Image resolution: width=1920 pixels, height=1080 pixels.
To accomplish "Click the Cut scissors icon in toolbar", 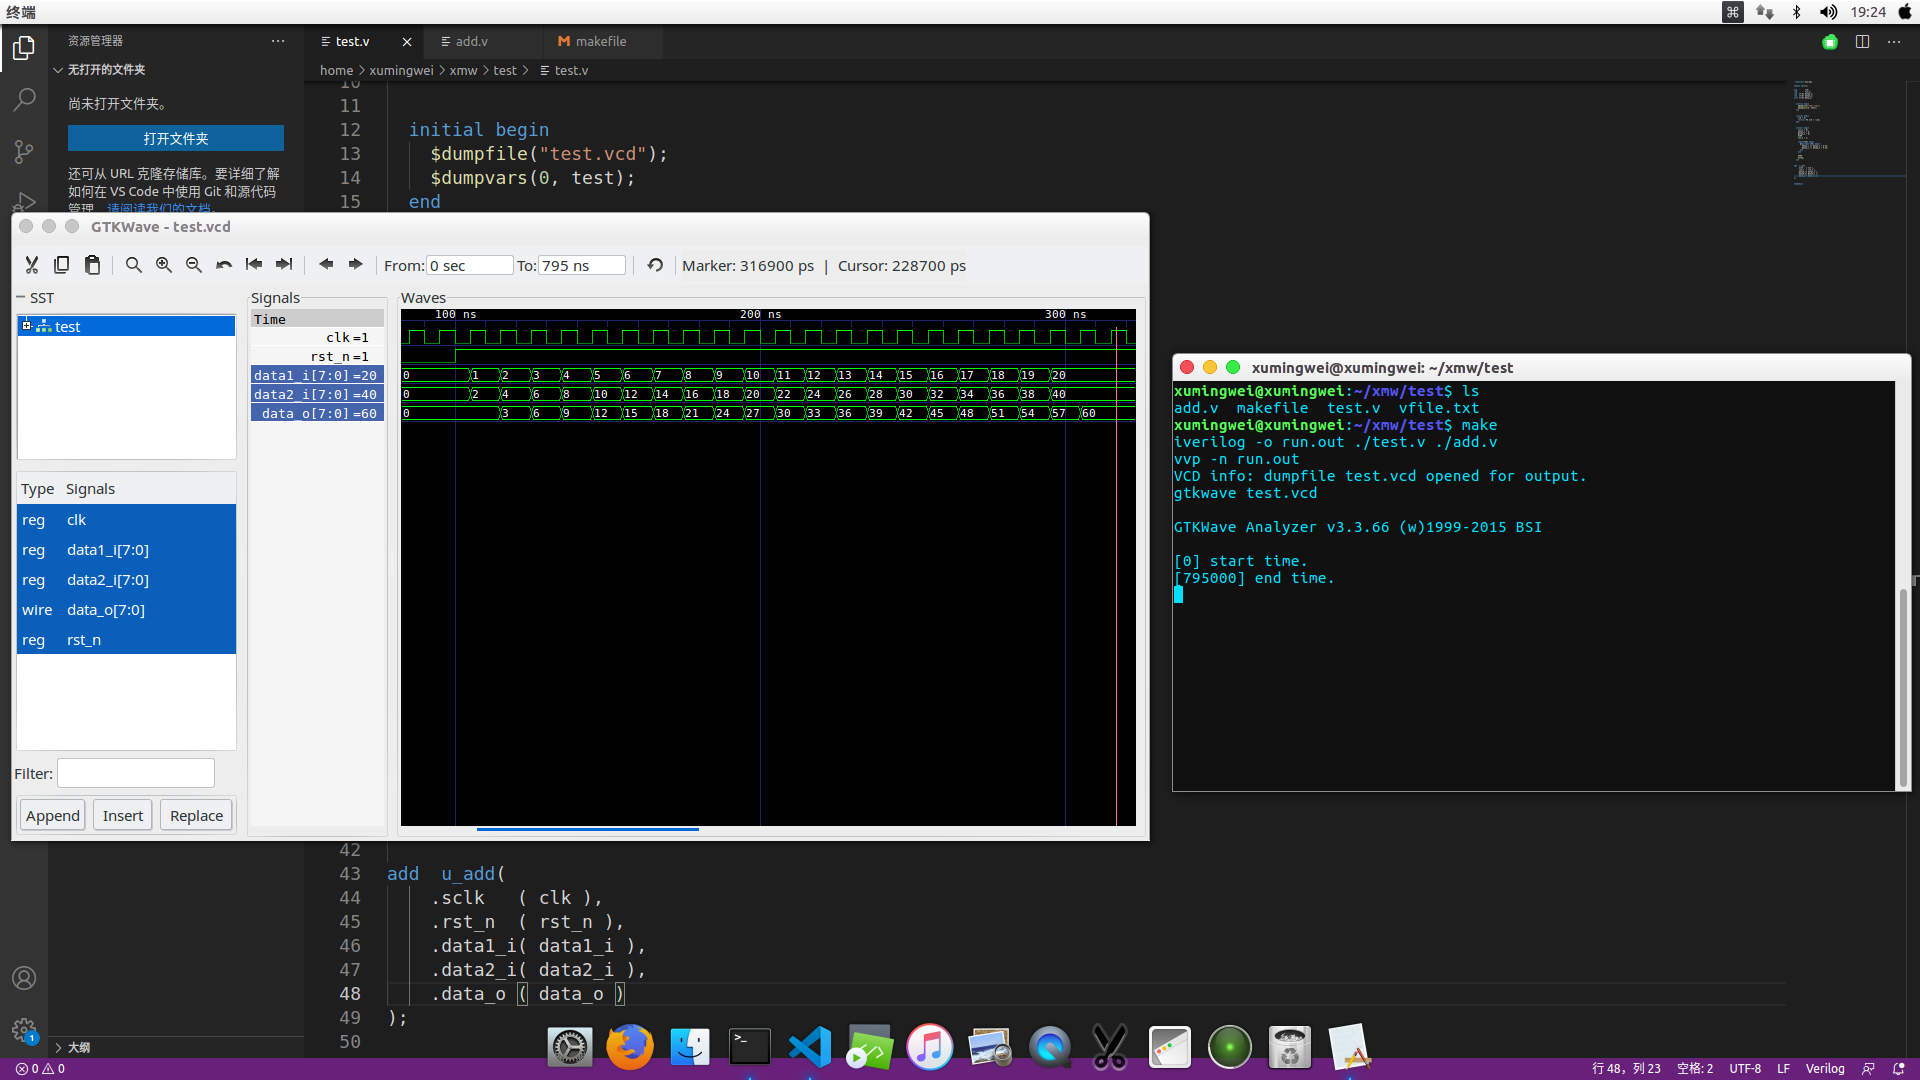I will coord(32,265).
